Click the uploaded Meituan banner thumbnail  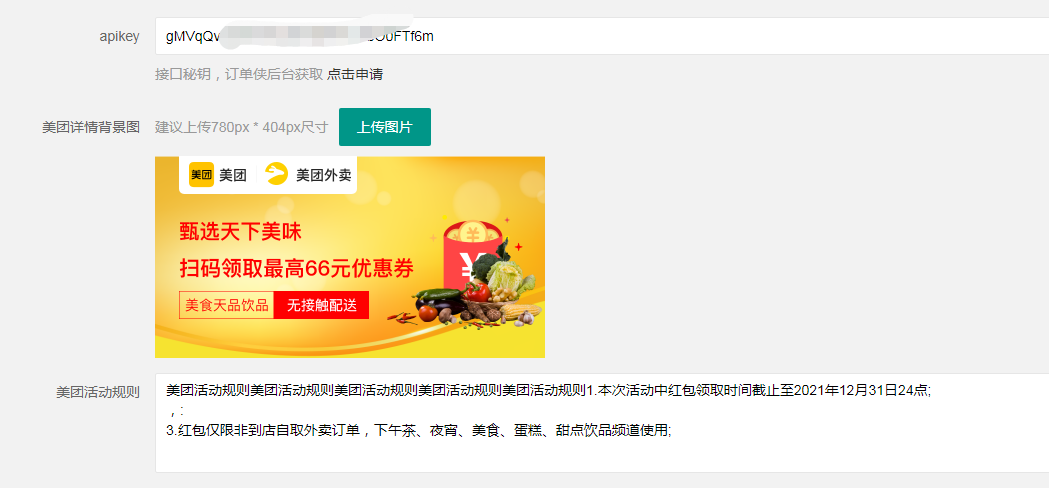(x=350, y=257)
